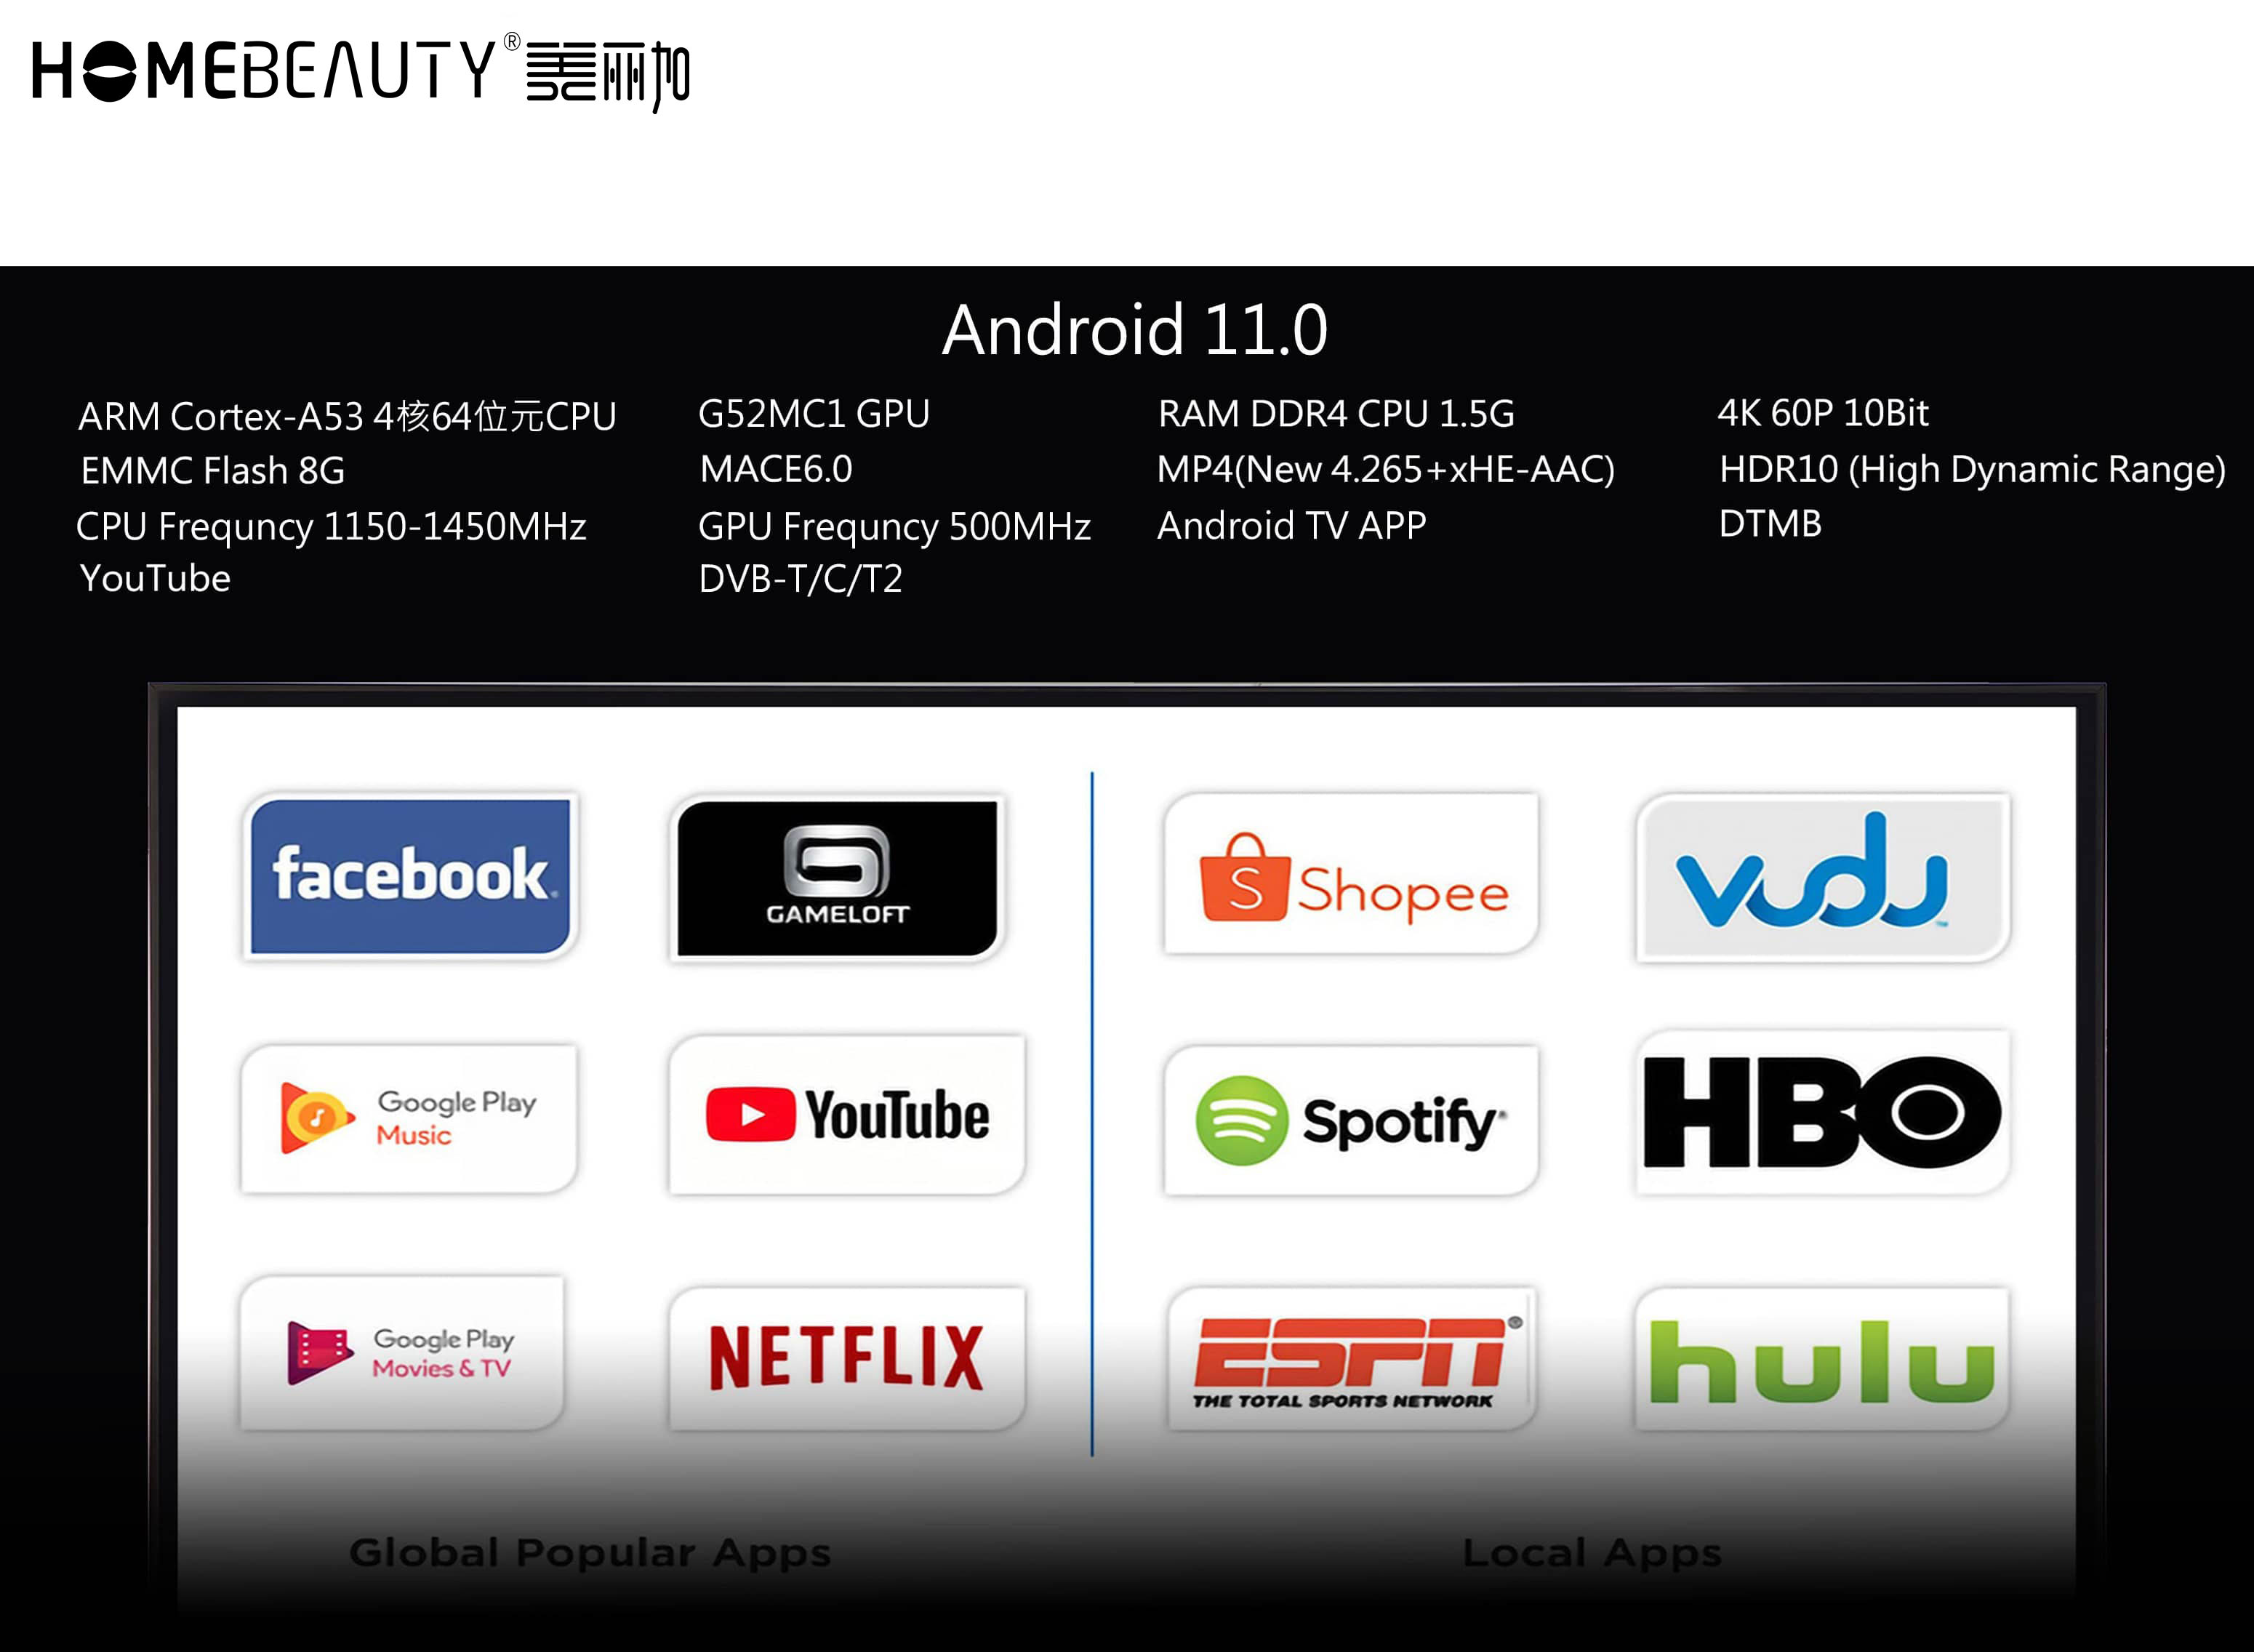Open the YouTube app tile

(x=847, y=1115)
